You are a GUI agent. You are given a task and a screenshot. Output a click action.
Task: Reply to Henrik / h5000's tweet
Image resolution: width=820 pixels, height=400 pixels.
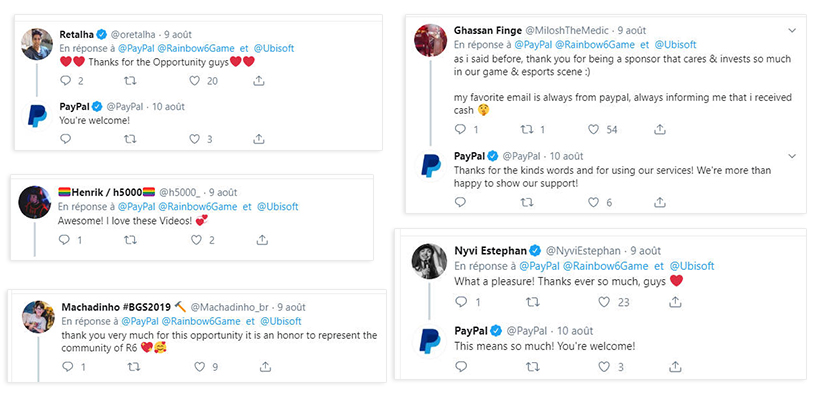(66, 240)
